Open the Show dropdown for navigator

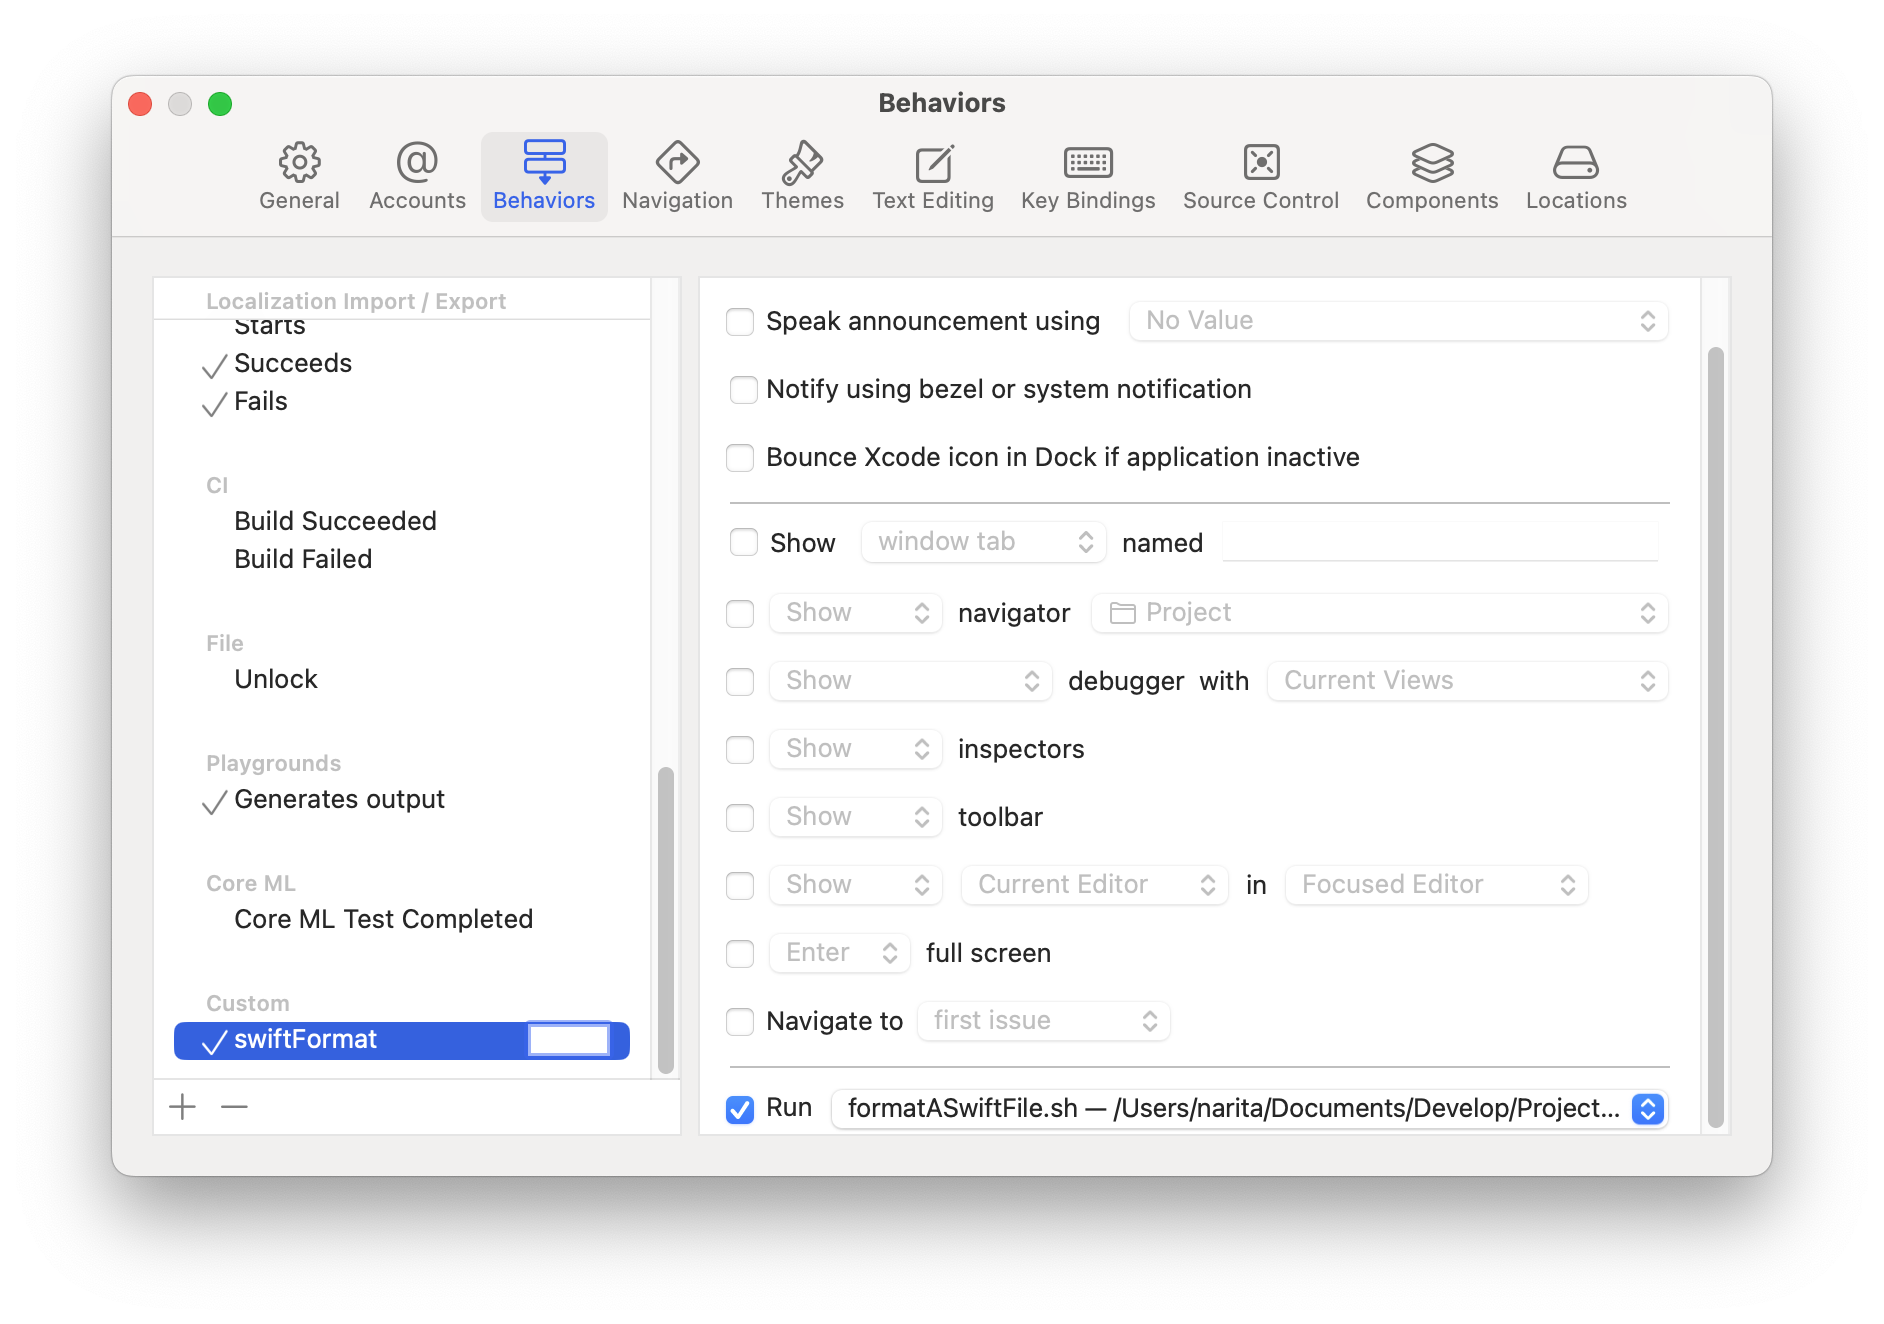tap(856, 613)
